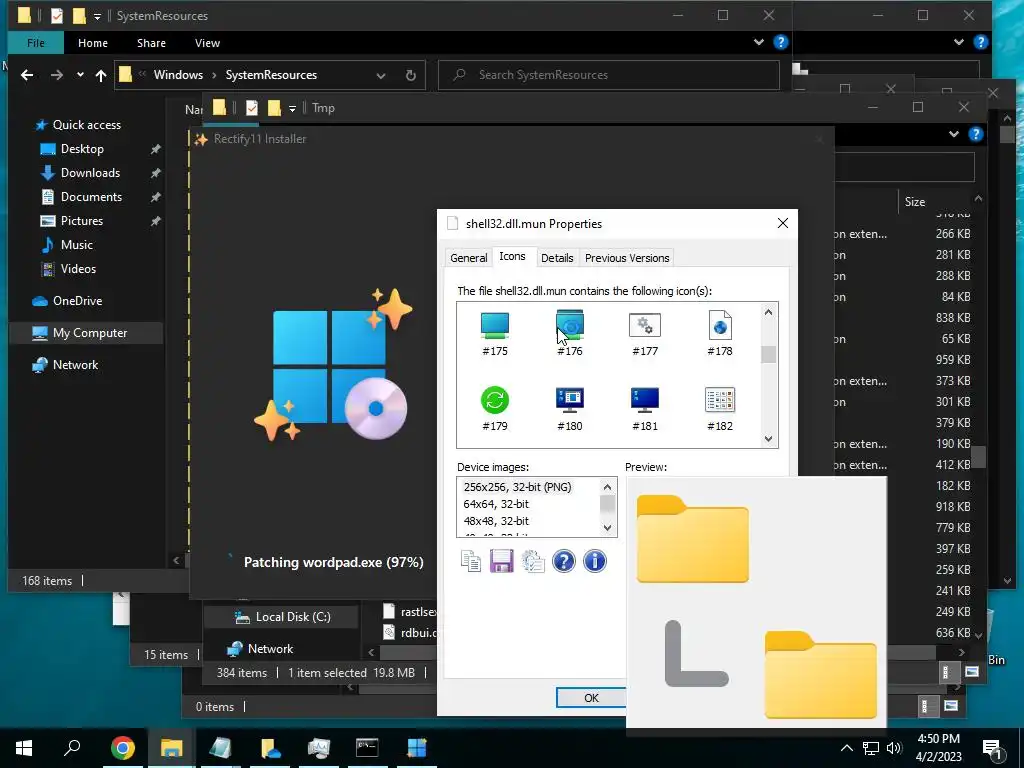The width and height of the screenshot is (1024, 768).
Task: Click the gear settings icon beside the save icon
Action: 533,561
